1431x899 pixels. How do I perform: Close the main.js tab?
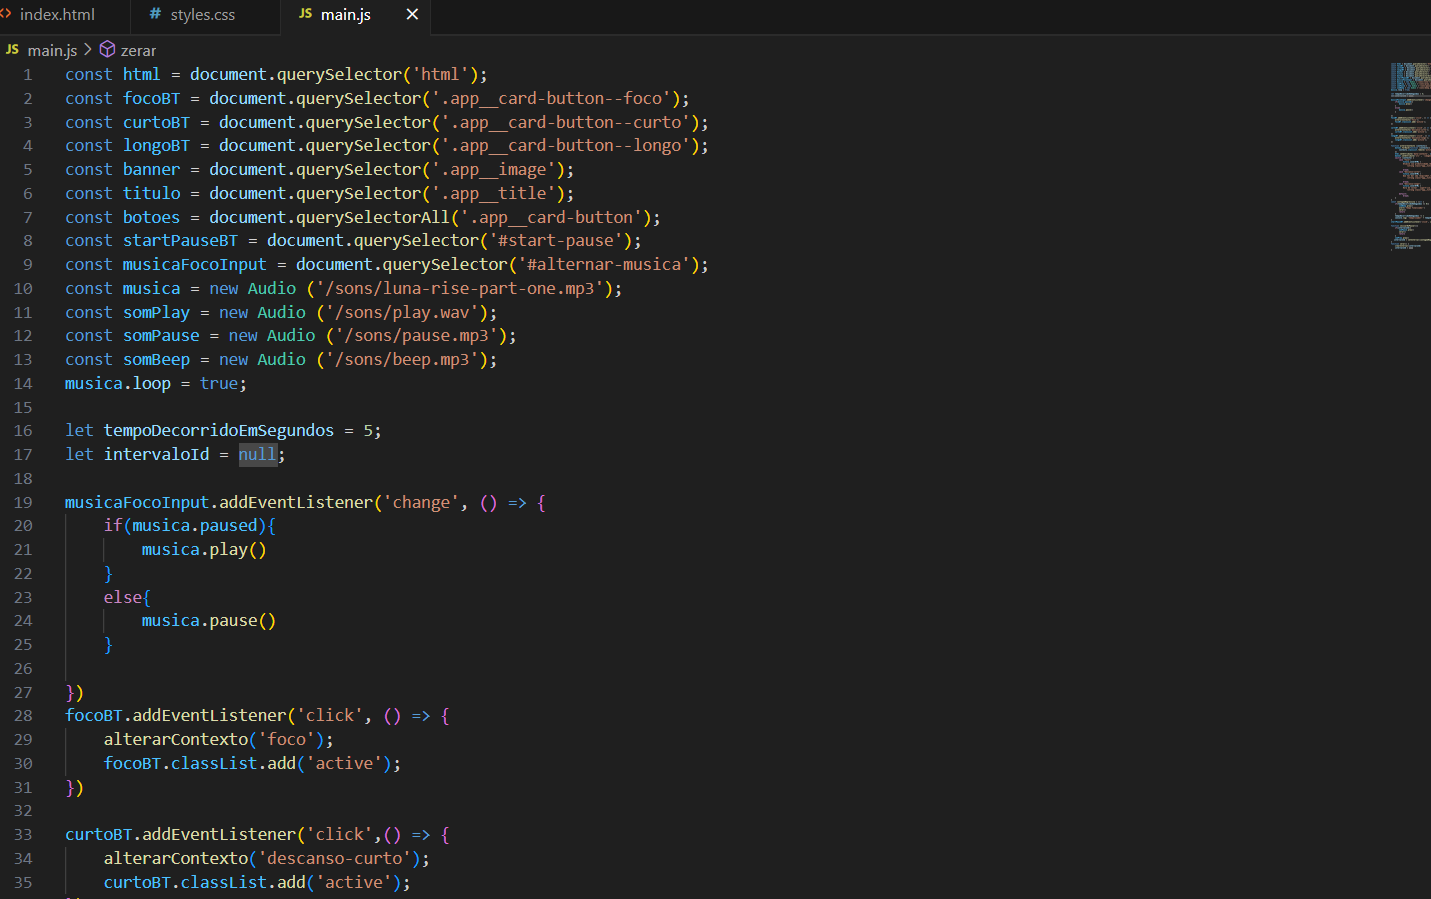pyautogui.click(x=412, y=14)
